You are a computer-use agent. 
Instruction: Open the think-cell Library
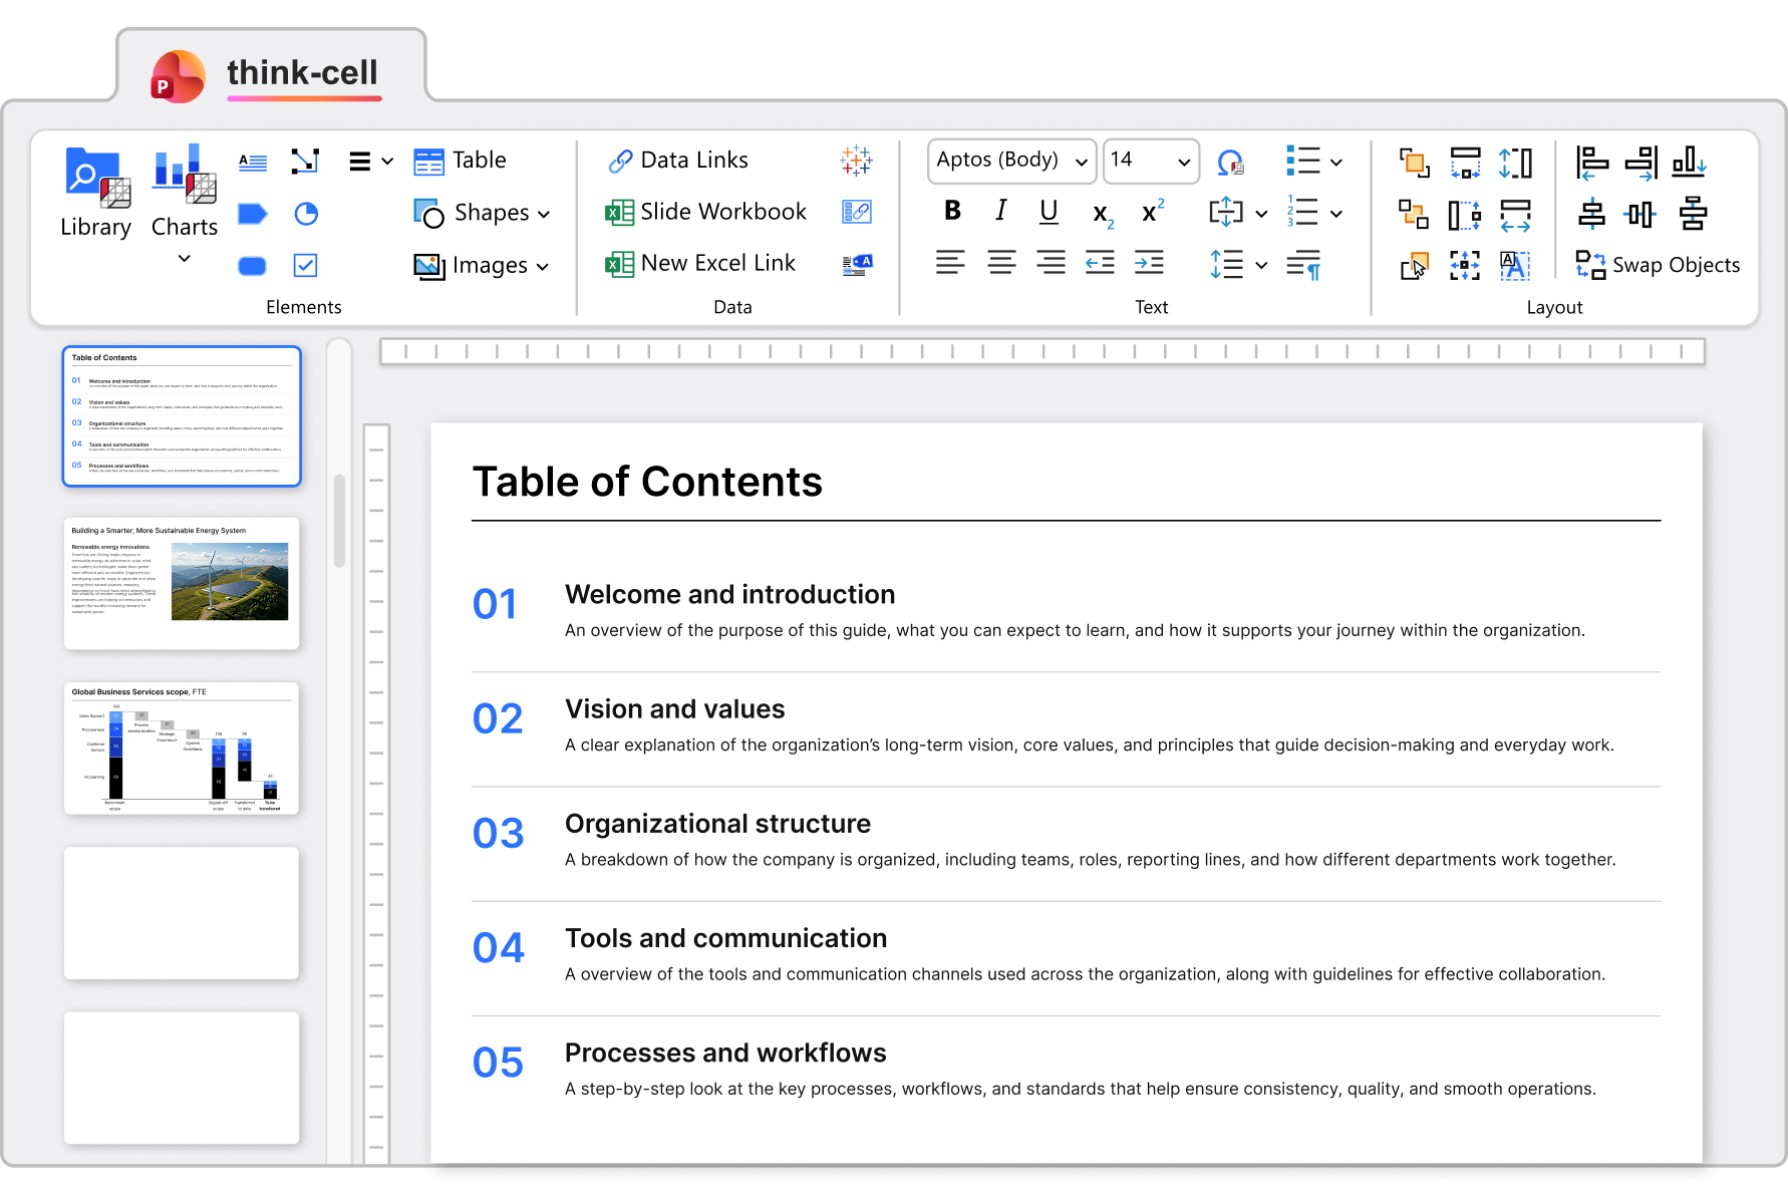click(x=95, y=192)
